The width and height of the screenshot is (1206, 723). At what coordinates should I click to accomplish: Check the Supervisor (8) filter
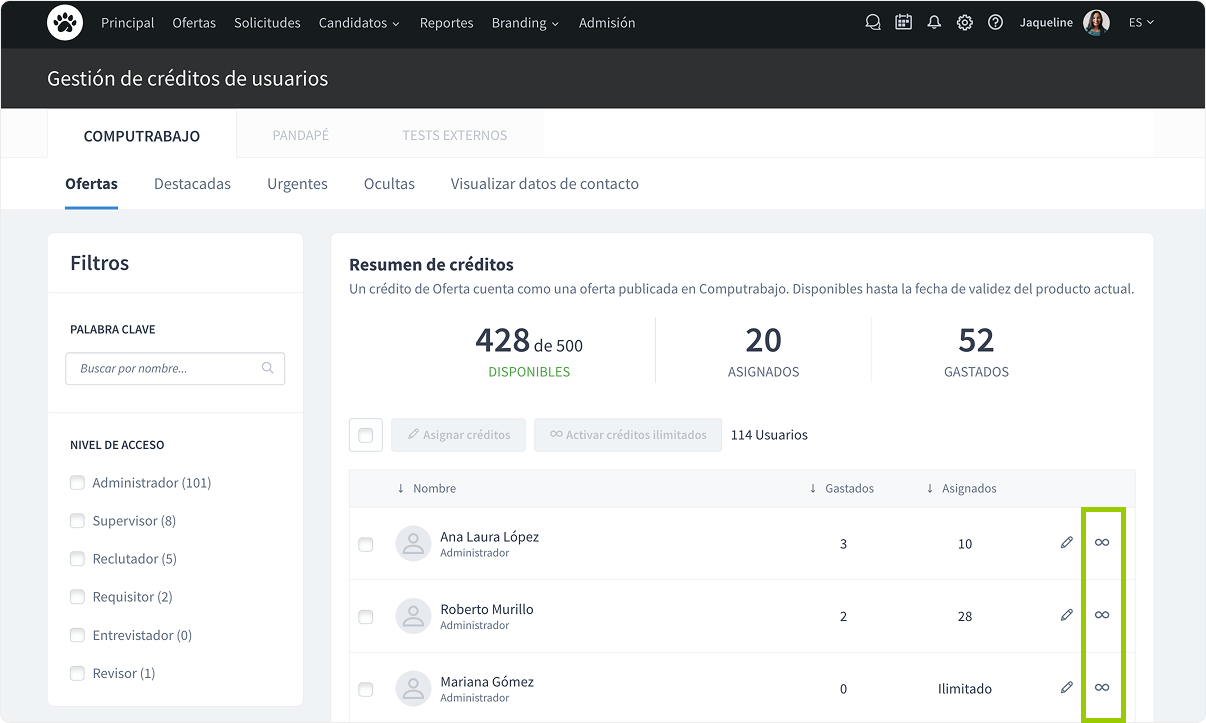77,521
